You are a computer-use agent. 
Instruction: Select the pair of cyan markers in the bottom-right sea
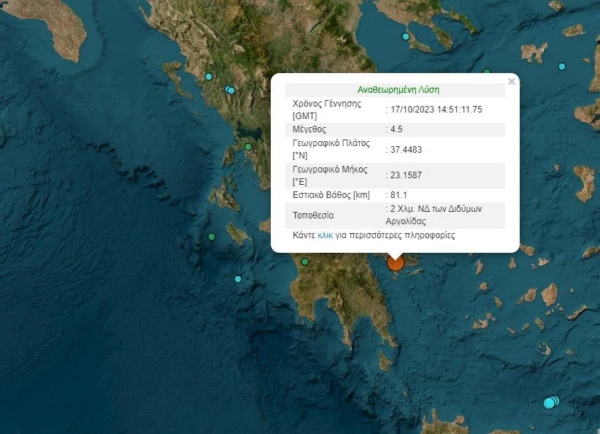click(x=550, y=402)
